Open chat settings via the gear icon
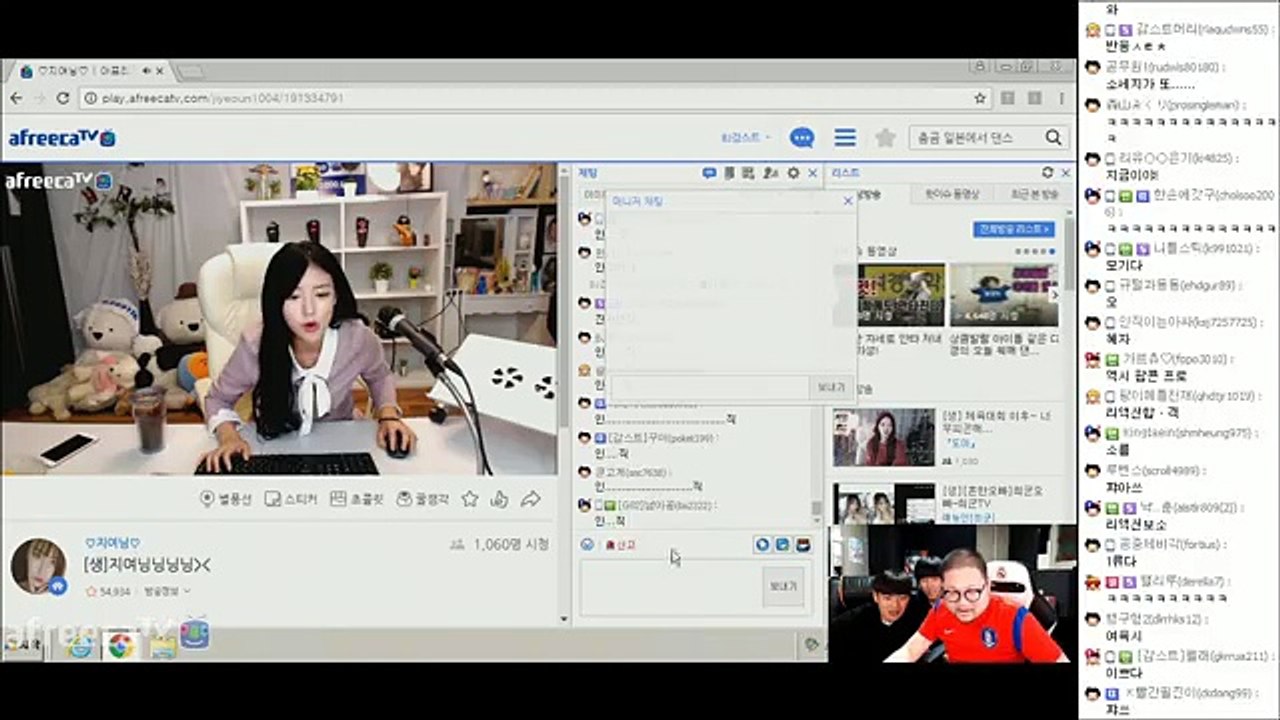This screenshot has width=1280, height=720. pyautogui.click(x=793, y=173)
